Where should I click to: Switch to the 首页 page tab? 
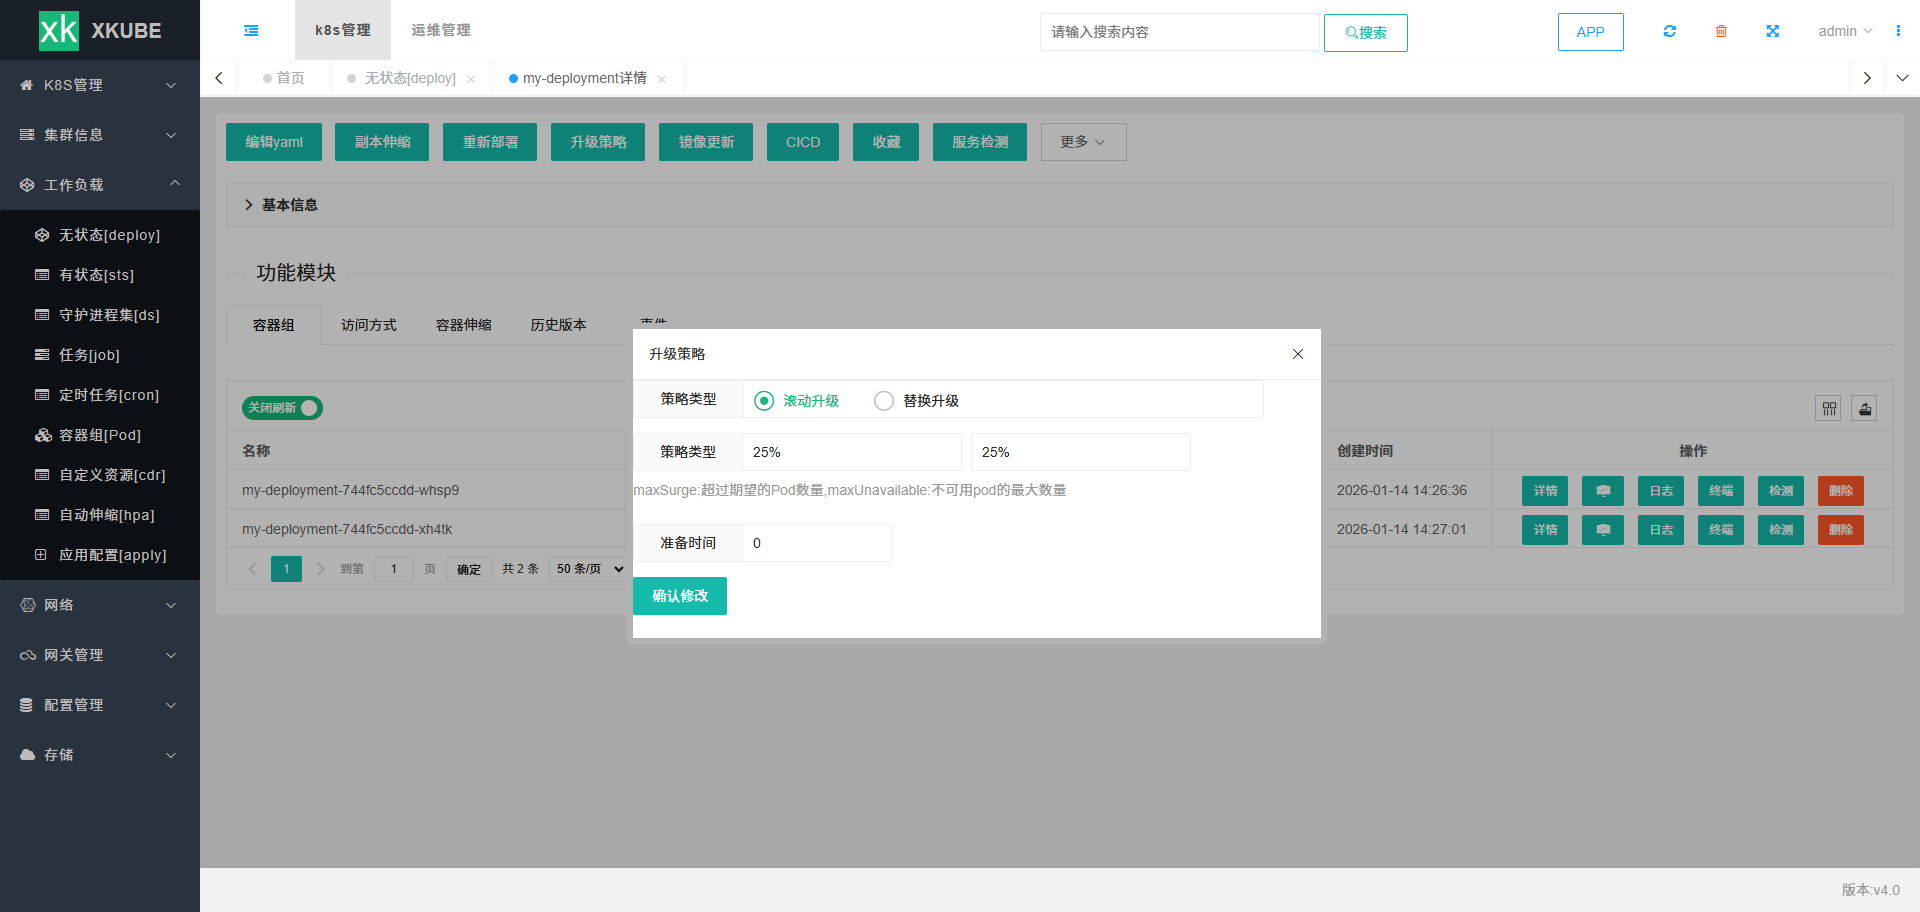click(284, 78)
